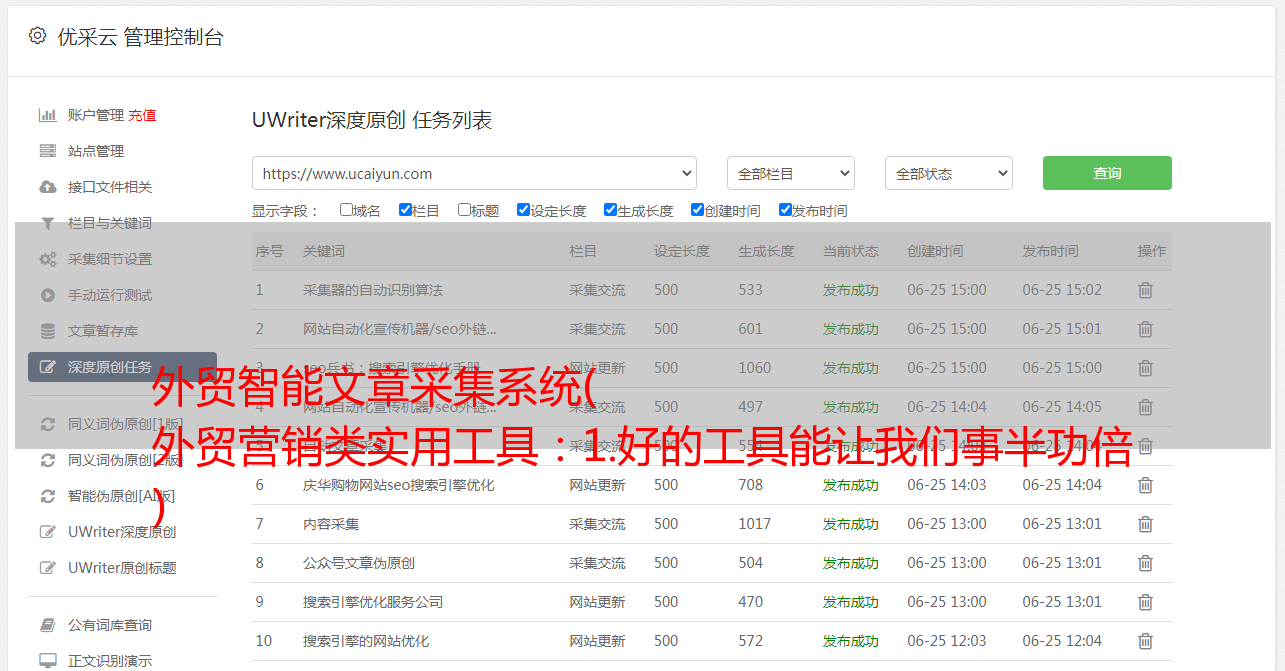Click the server icon next to 站点管理
This screenshot has width=1285, height=671.
47,151
